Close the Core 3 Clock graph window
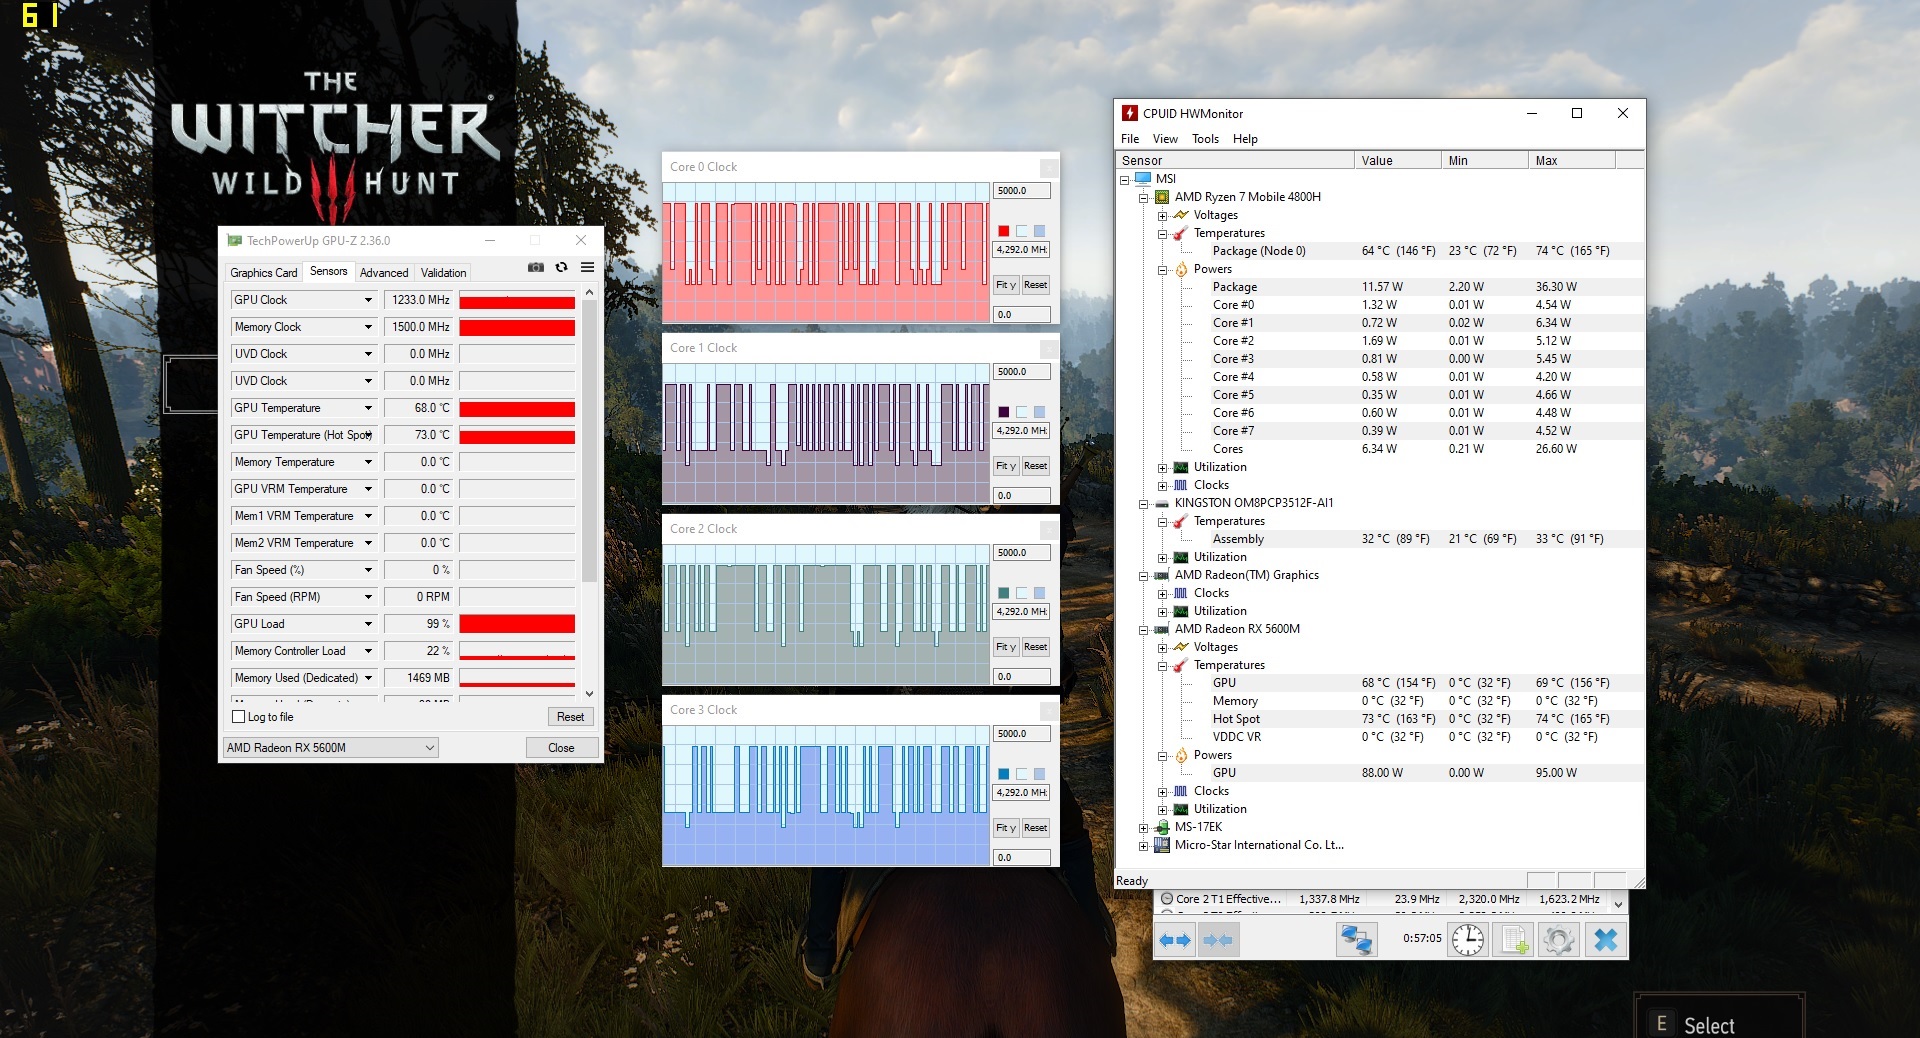Screen dimensions: 1920x1038 point(1048,710)
